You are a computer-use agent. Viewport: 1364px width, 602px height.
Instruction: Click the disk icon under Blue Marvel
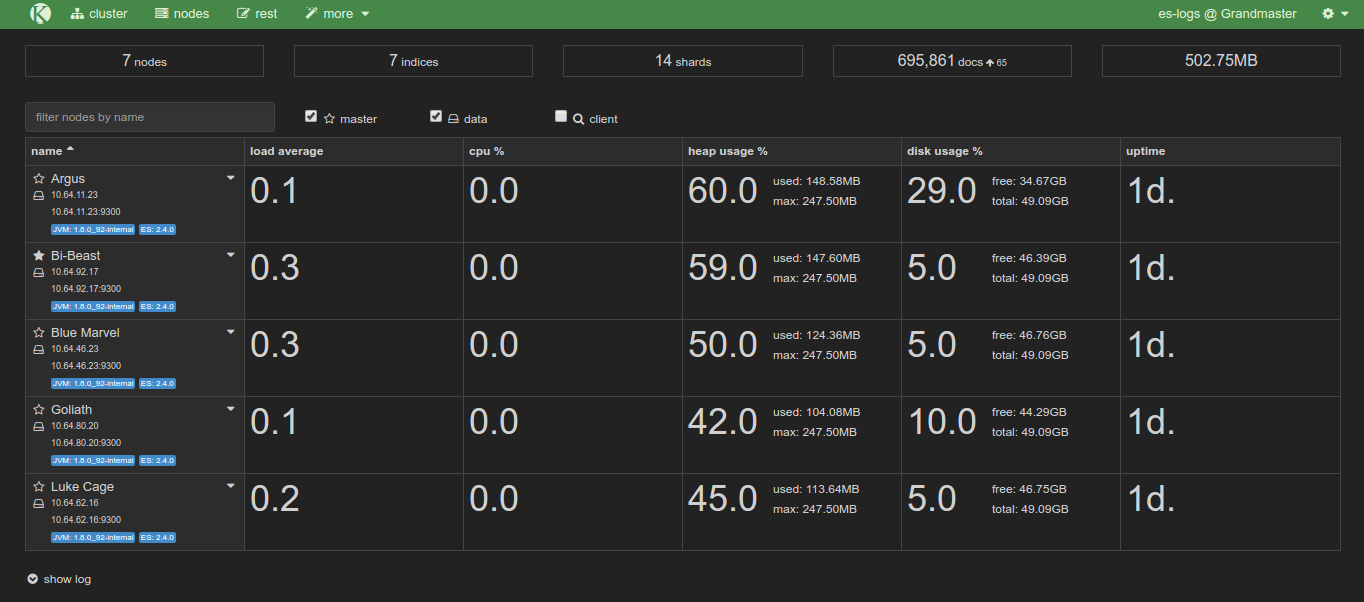(x=39, y=349)
